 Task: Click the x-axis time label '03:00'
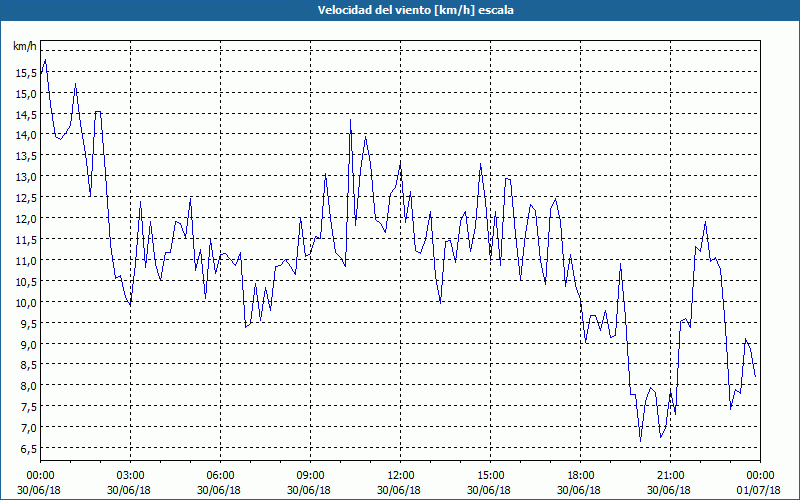(133, 476)
